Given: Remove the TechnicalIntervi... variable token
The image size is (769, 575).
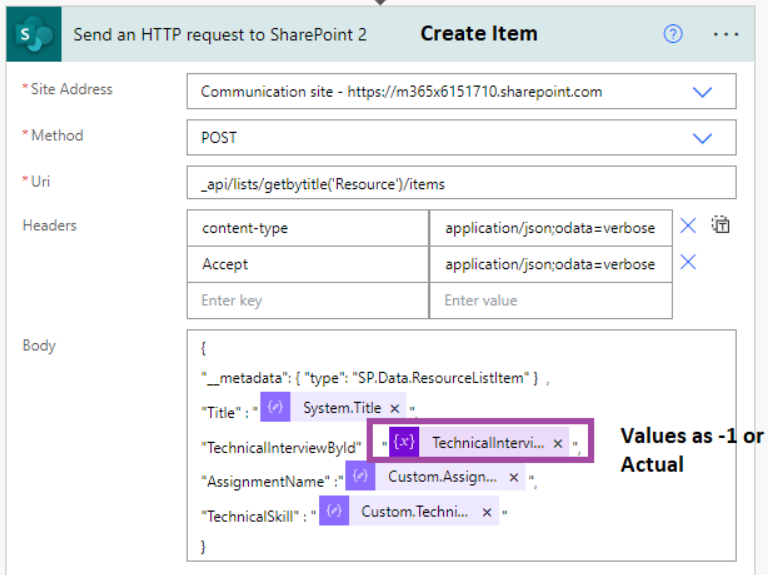Looking at the screenshot, I should pyautogui.click(x=558, y=444).
